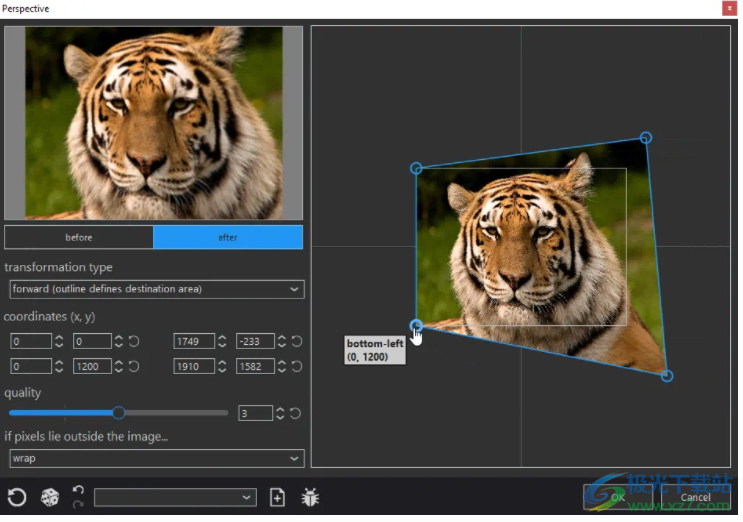Click the top-right corner handle of outline

tap(645, 138)
